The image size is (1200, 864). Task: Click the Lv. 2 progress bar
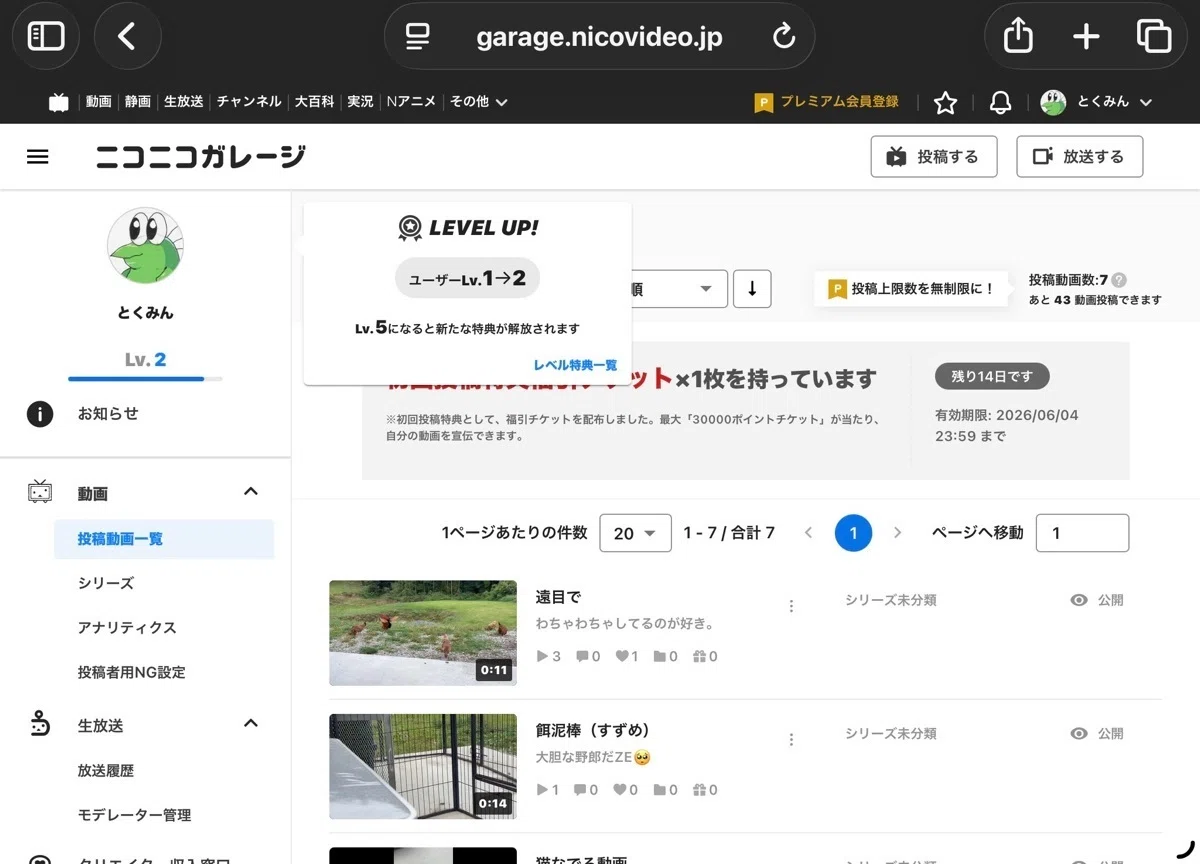coord(145,379)
